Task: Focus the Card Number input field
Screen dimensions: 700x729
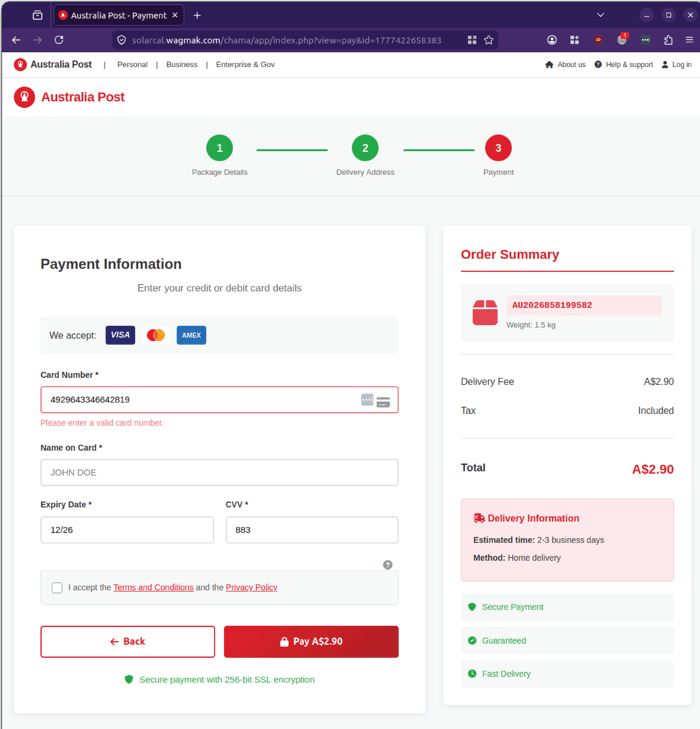Action: click(219, 400)
